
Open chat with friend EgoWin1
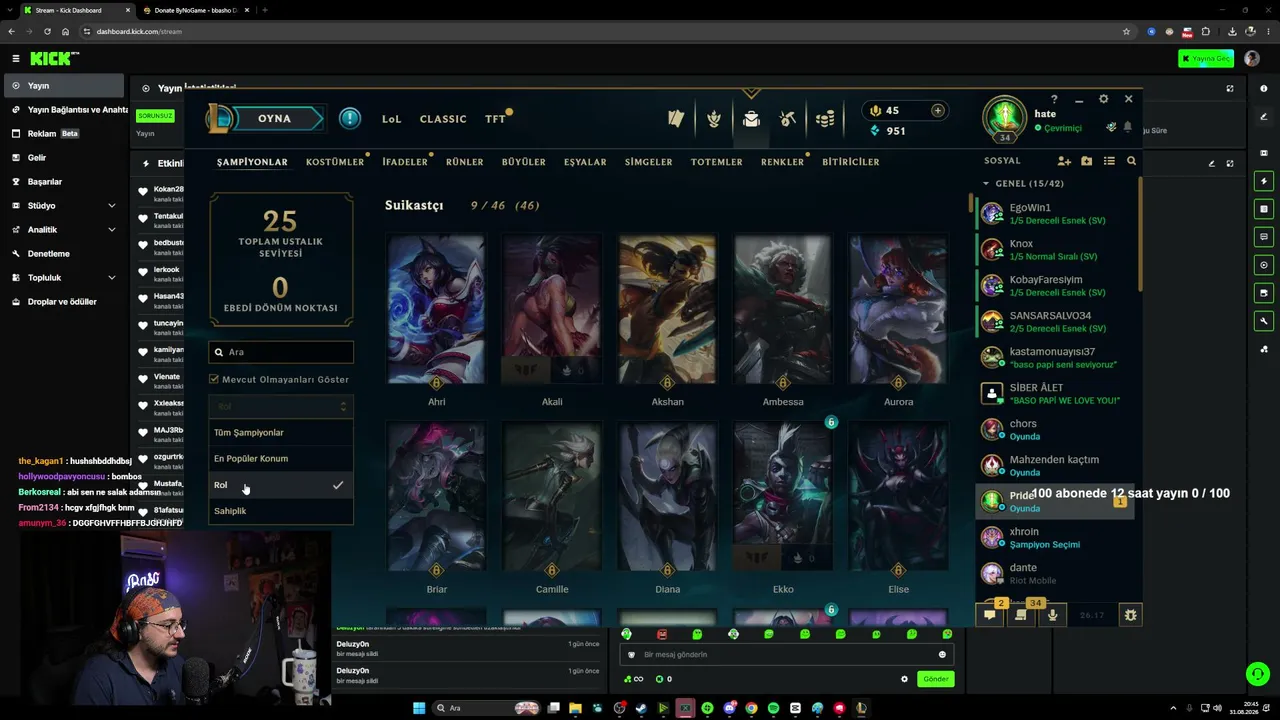pos(1055,214)
